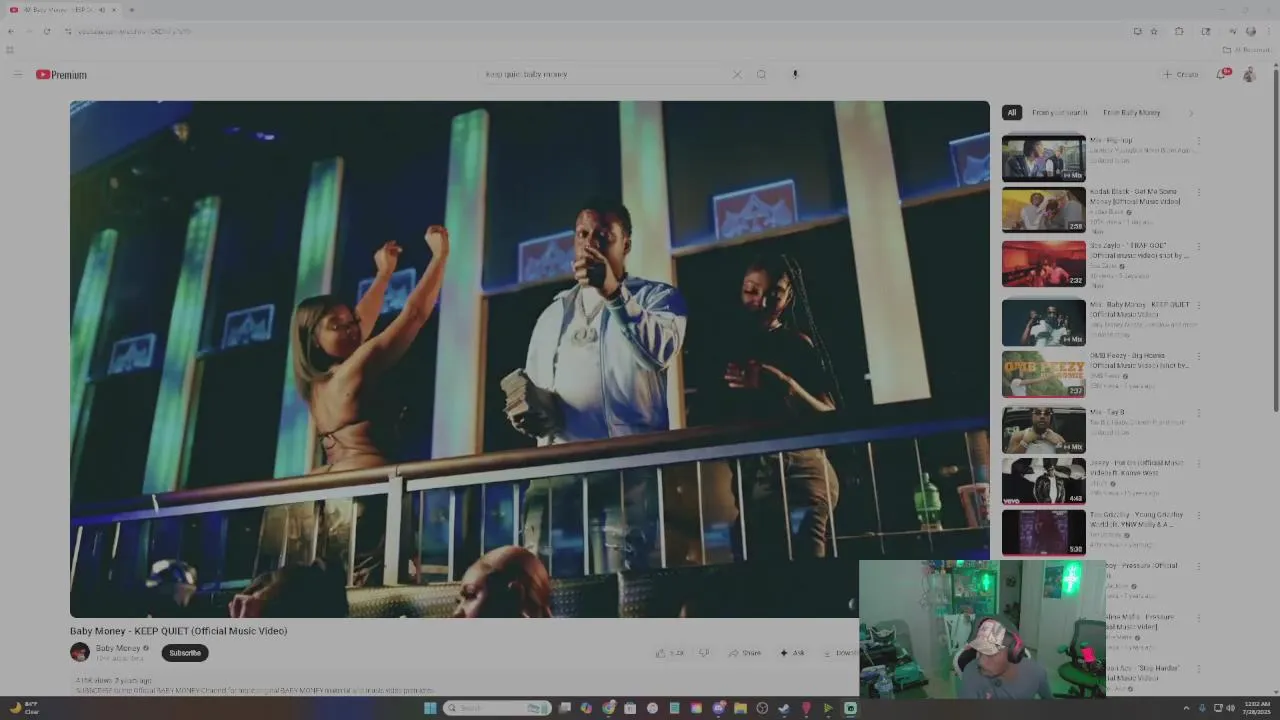Show hidden system tray icons
1280x720 pixels.
(x=1186, y=708)
